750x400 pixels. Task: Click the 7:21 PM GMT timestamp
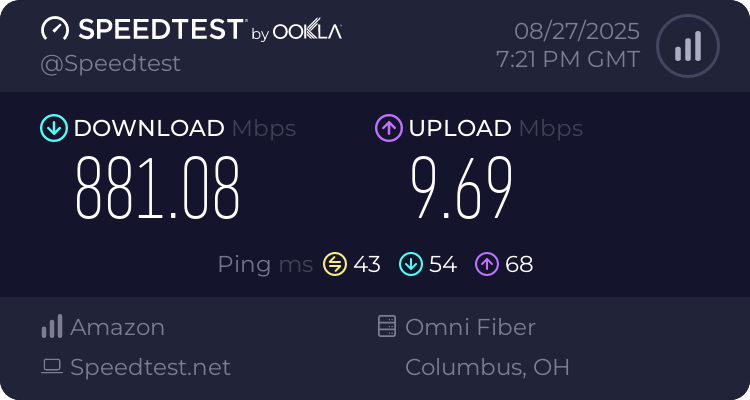(x=567, y=60)
